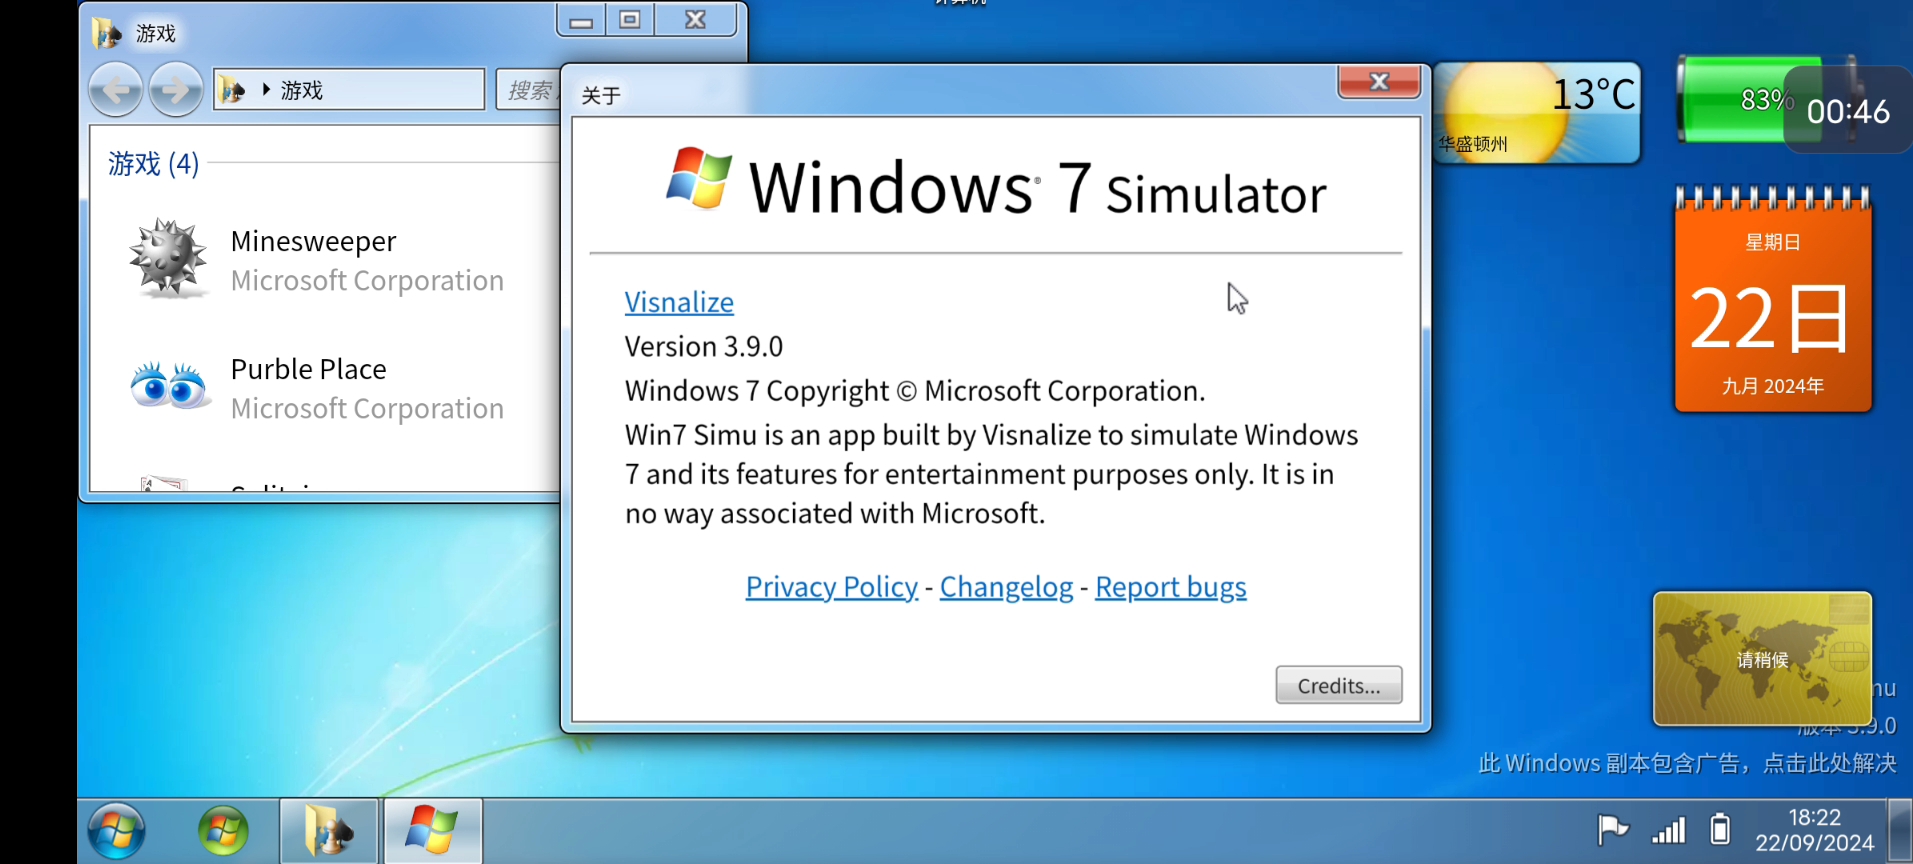
Task: Select Purble Place game entry text
Action: click(308, 369)
